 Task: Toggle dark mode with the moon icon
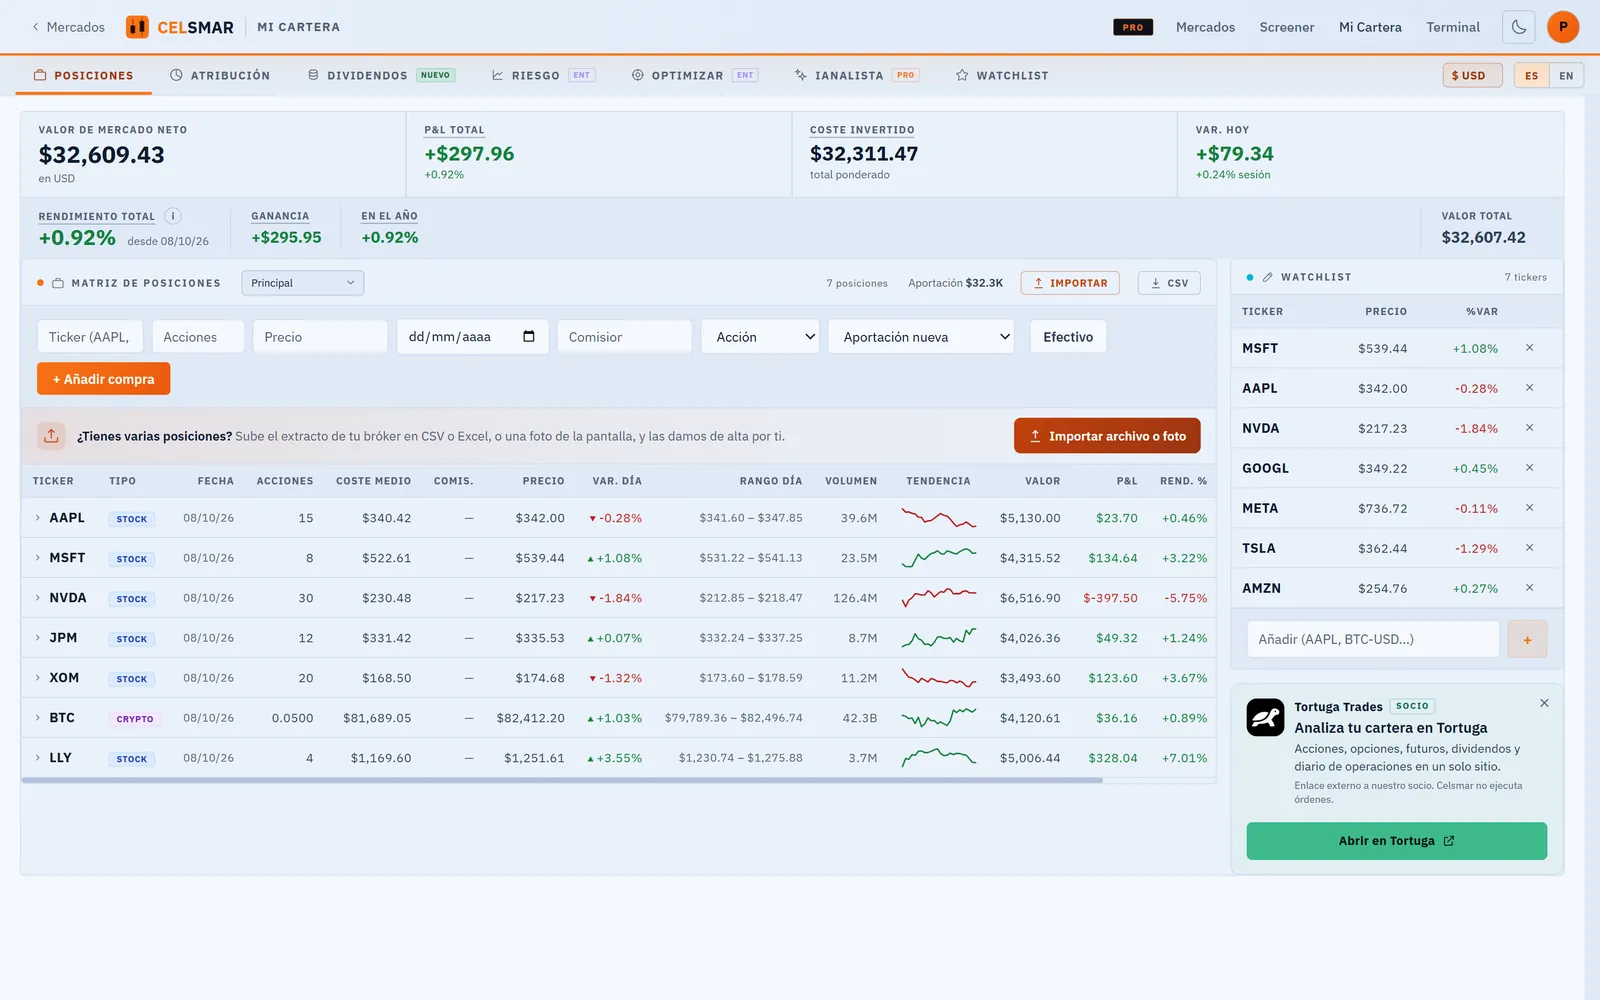point(1519,27)
